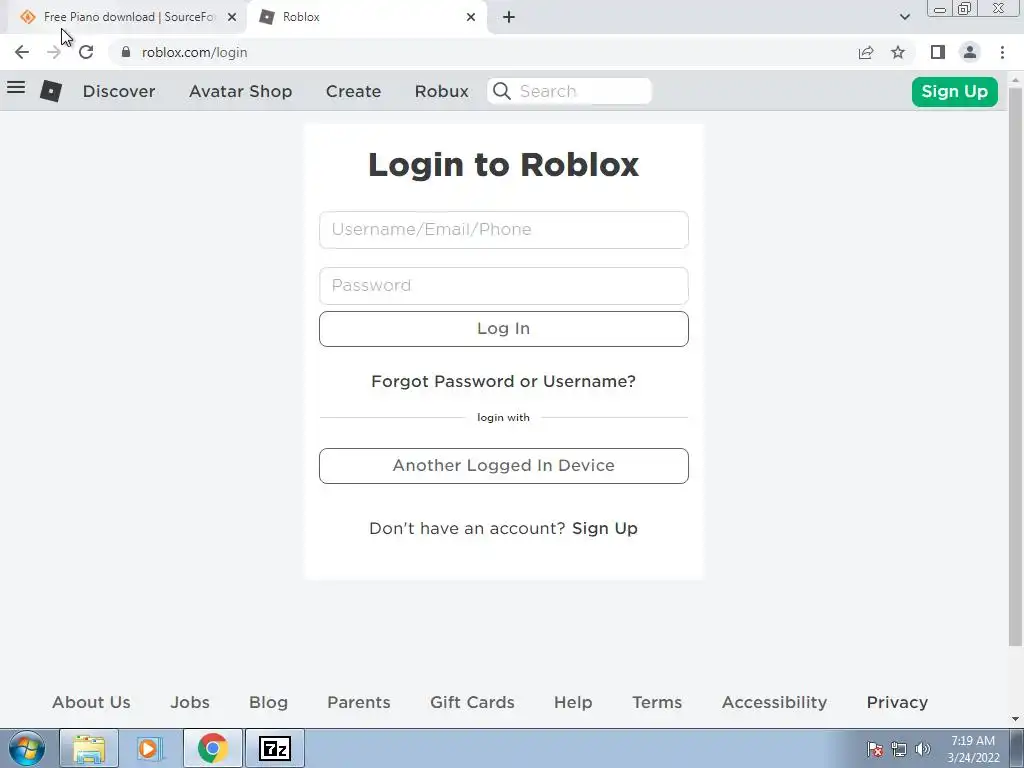
Task: Visit the Blog footer link
Action: [268, 702]
